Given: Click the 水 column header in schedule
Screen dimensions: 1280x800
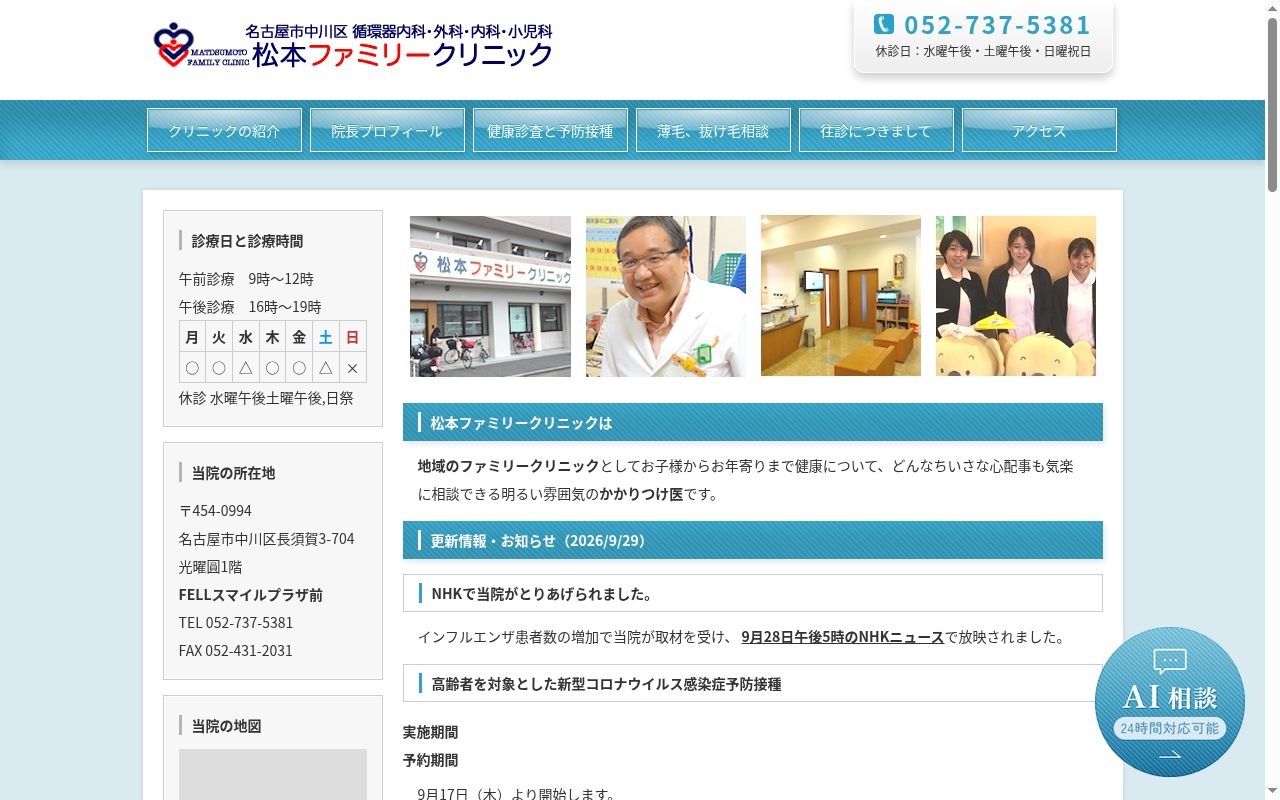Looking at the screenshot, I should click(245, 337).
